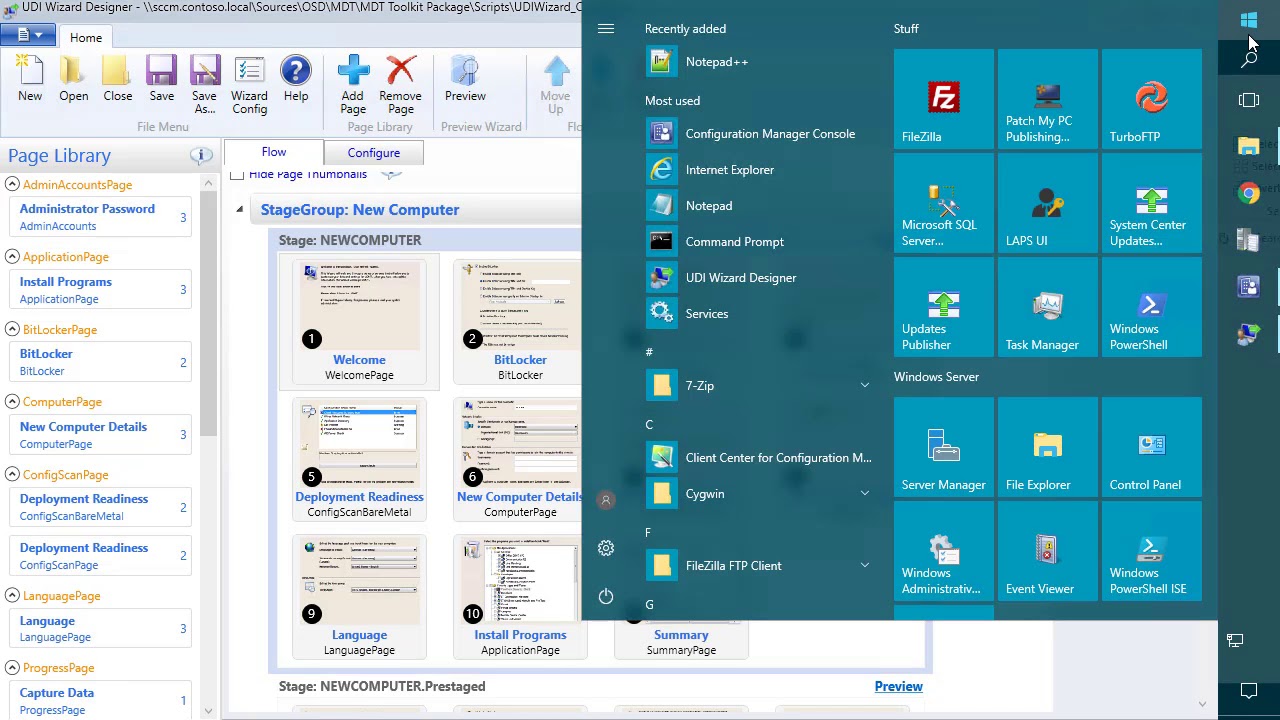This screenshot has height=720, width=1280.
Task: Open the Action Center notification icon
Action: click(x=1249, y=690)
